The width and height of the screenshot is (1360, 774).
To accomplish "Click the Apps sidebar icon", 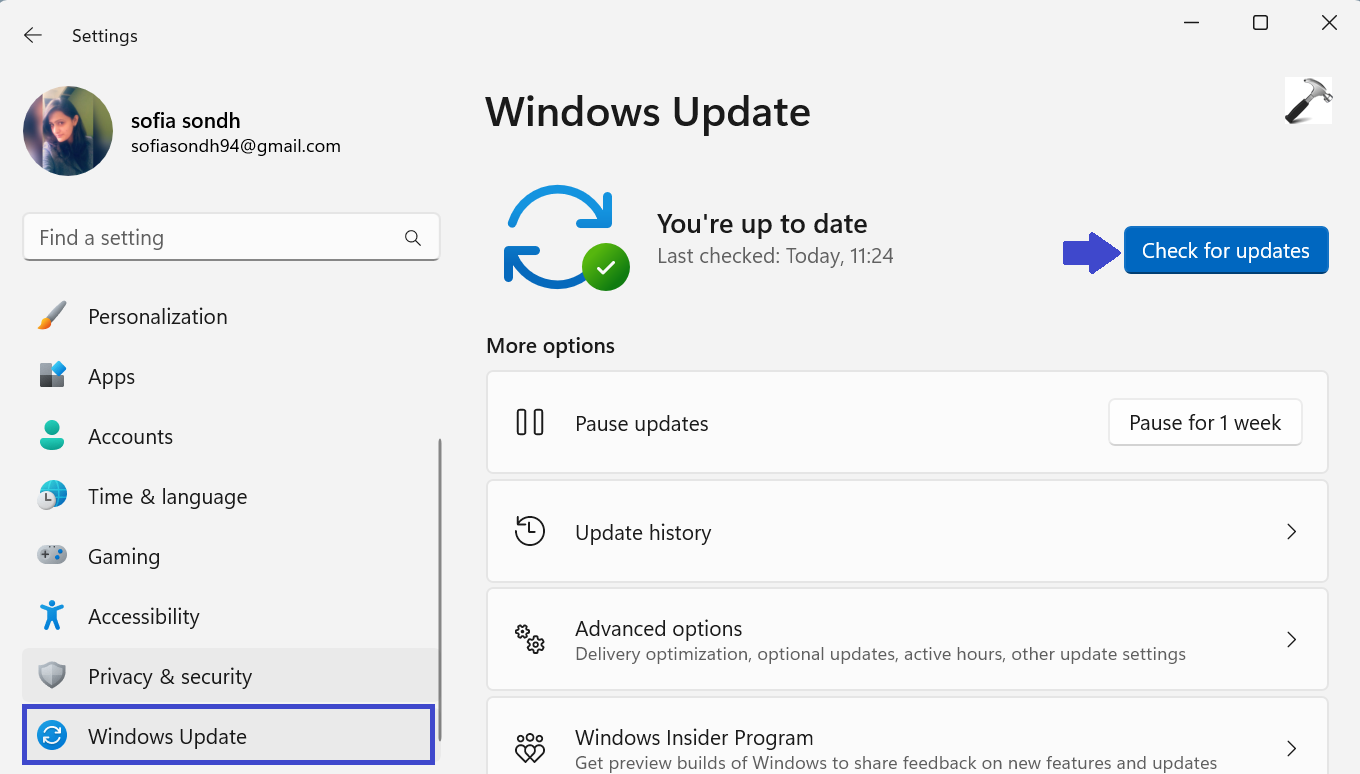I will [52, 376].
